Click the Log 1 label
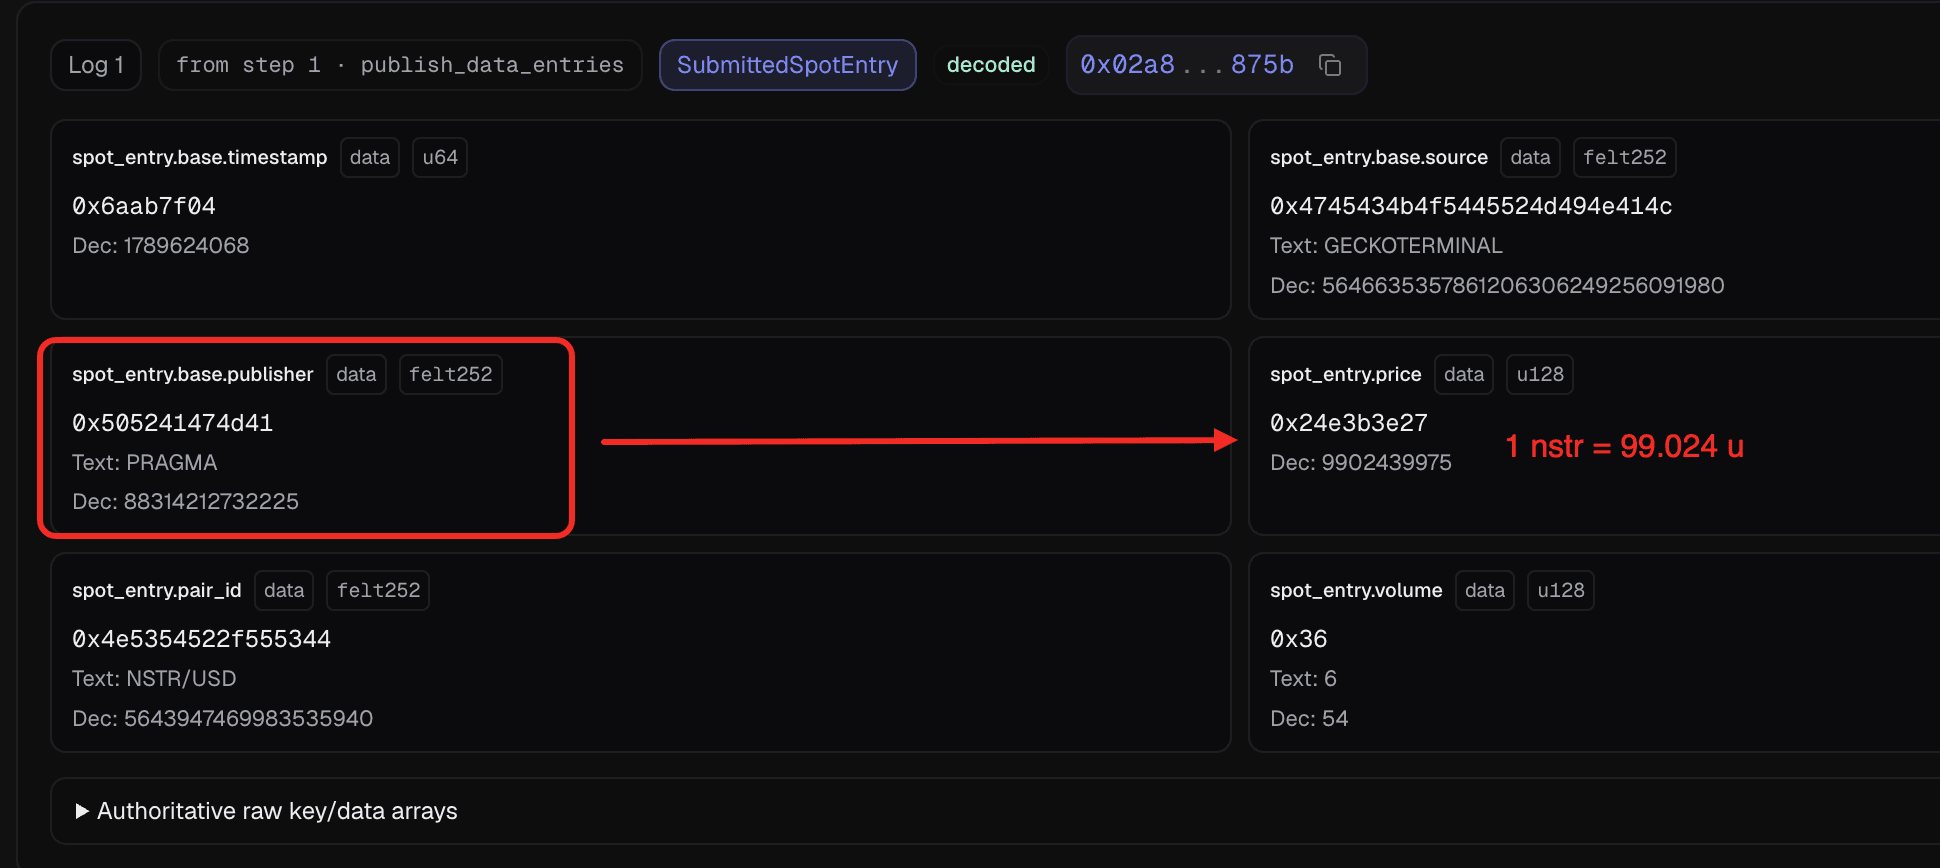This screenshot has width=1940, height=868. pos(96,65)
